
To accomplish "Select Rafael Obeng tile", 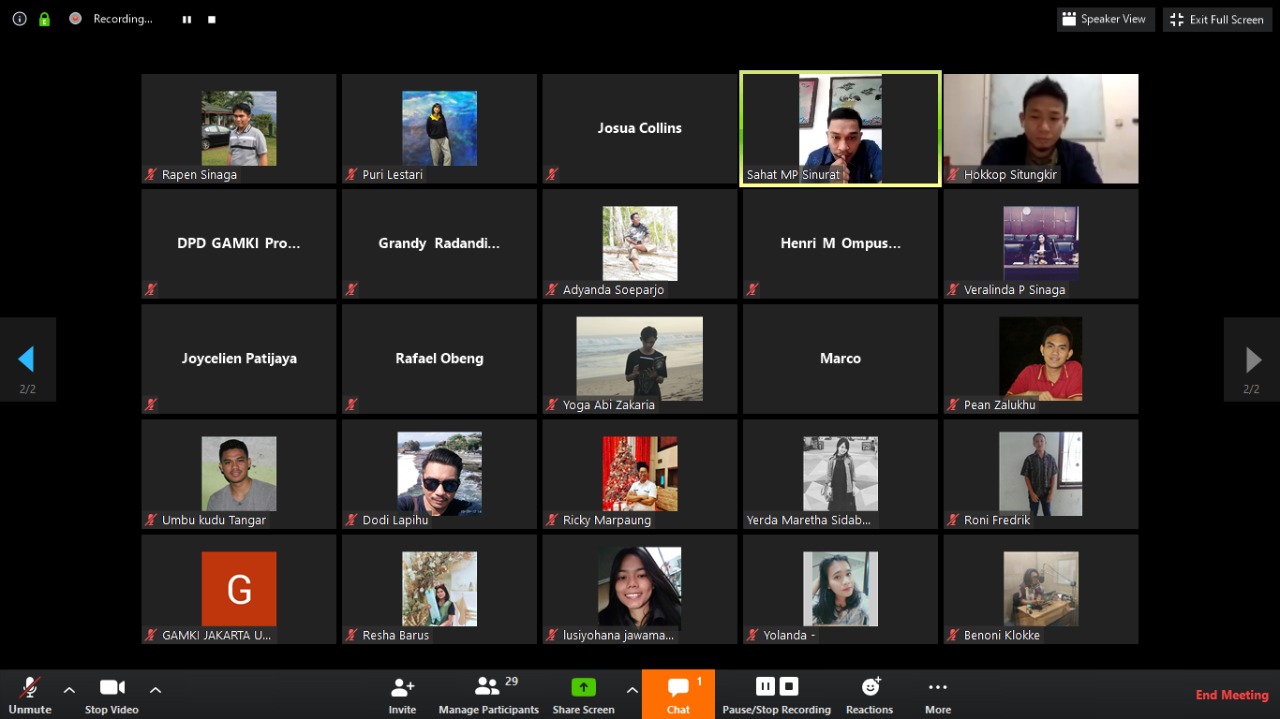I will pyautogui.click(x=439, y=358).
